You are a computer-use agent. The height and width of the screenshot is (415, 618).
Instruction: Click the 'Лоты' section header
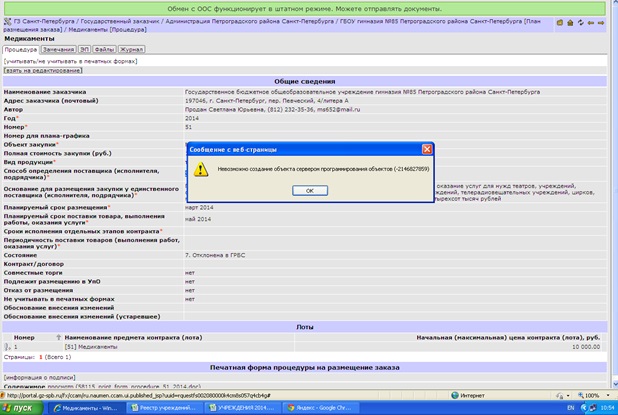pos(305,327)
